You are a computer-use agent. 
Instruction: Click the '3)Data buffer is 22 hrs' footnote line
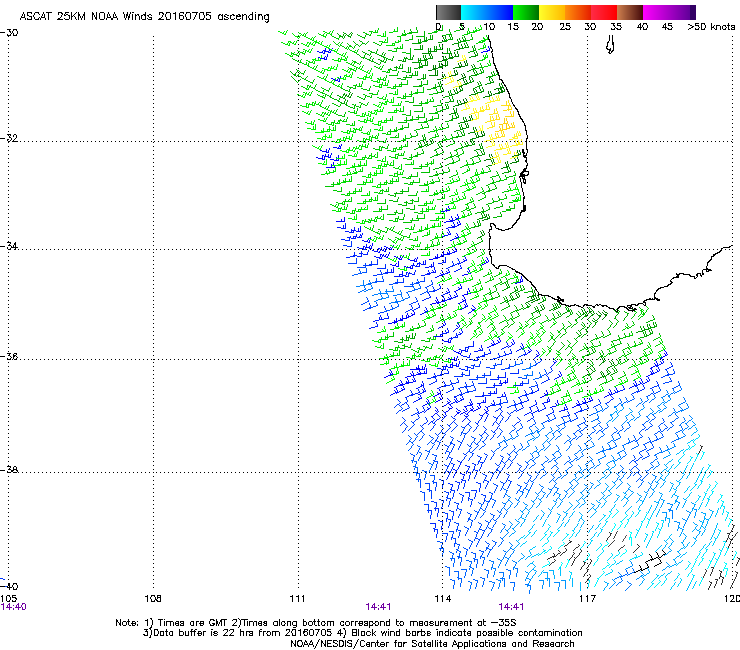point(362,633)
